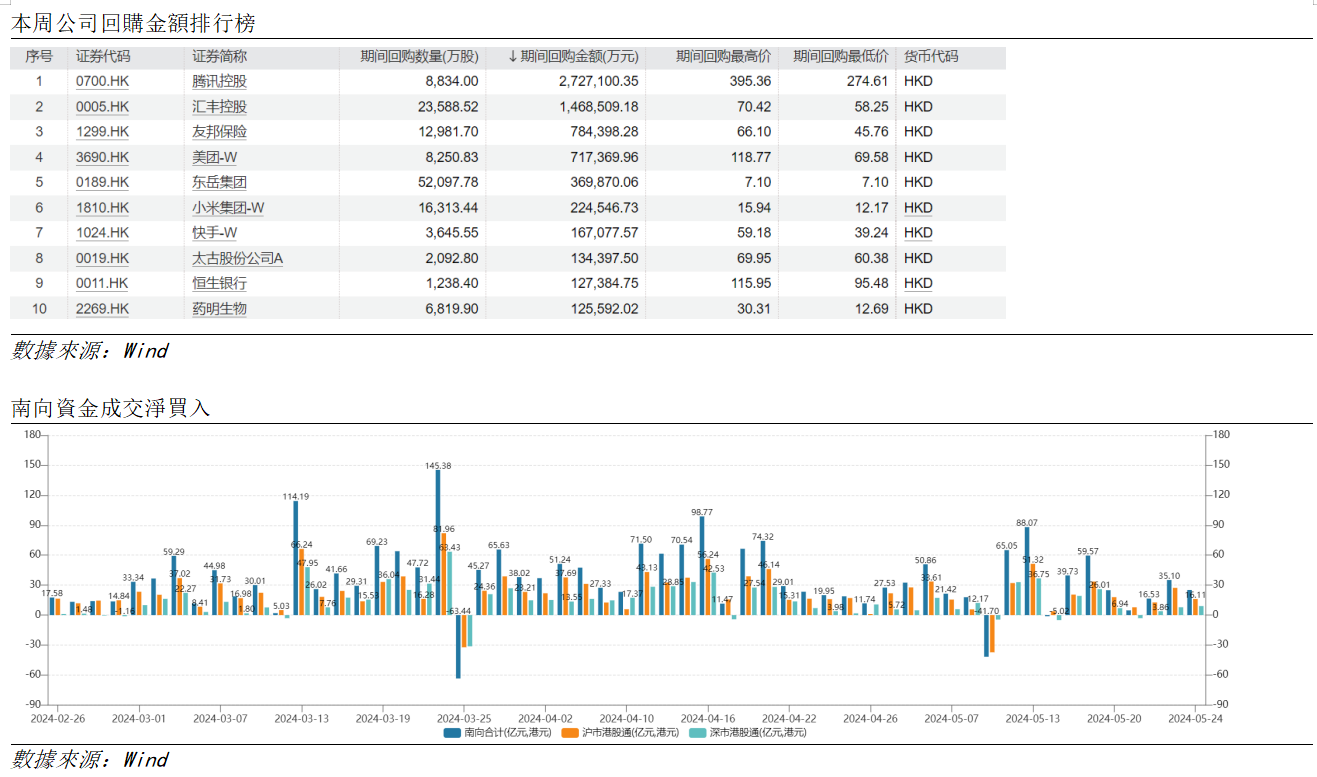Open stock code link 0011.HK
The width and height of the screenshot is (1317, 777).
[102, 283]
